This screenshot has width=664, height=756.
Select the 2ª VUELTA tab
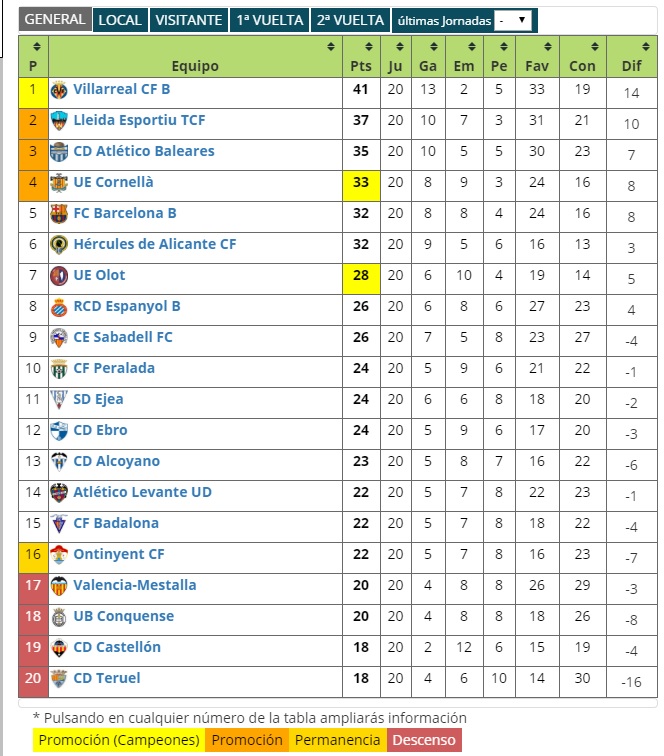pos(350,20)
